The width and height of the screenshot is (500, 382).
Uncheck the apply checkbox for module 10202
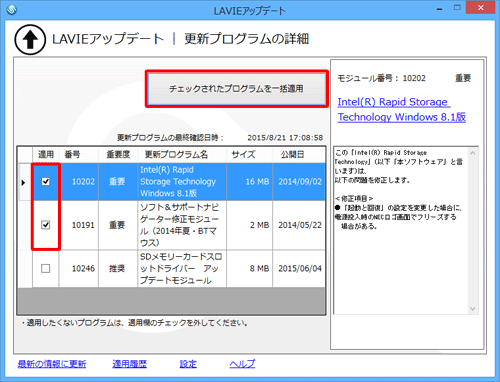pyautogui.click(x=46, y=182)
